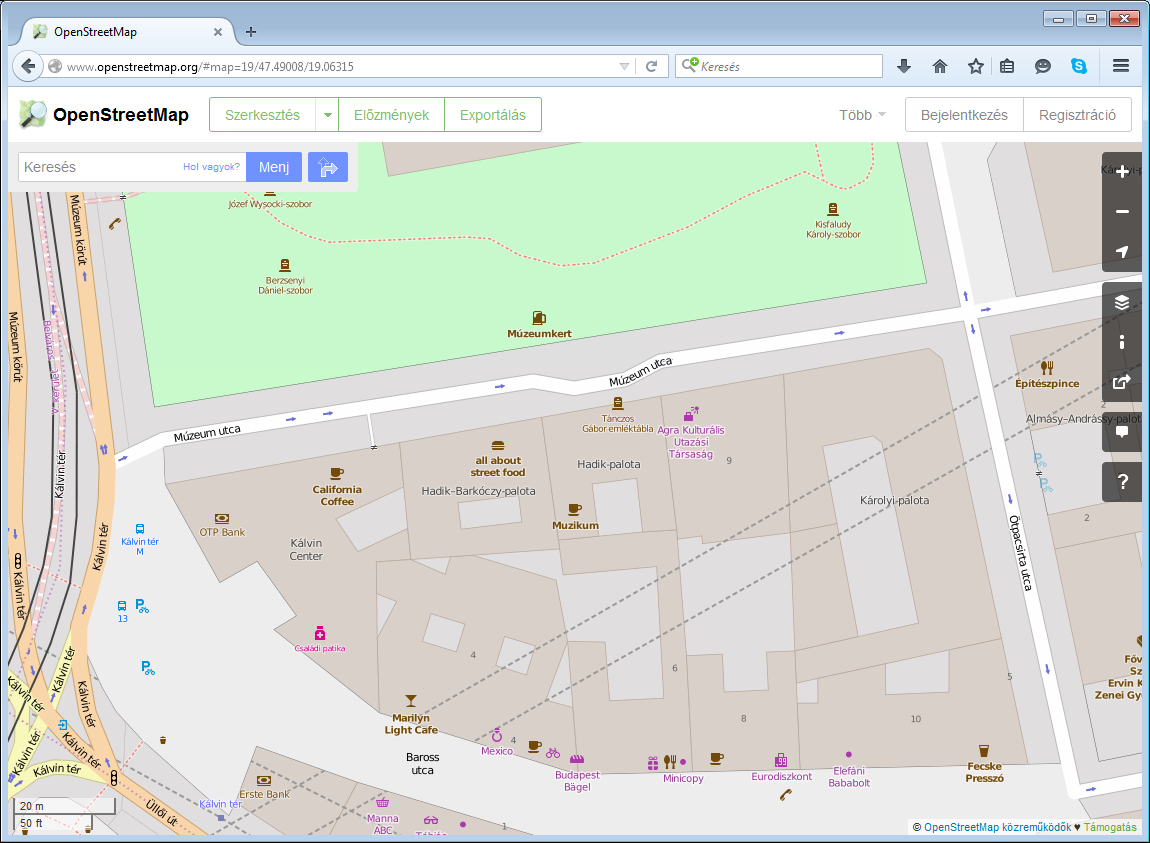Screen dimensions: 1150x843
Task: Click the Kálvin Center label
Action: click(x=306, y=550)
